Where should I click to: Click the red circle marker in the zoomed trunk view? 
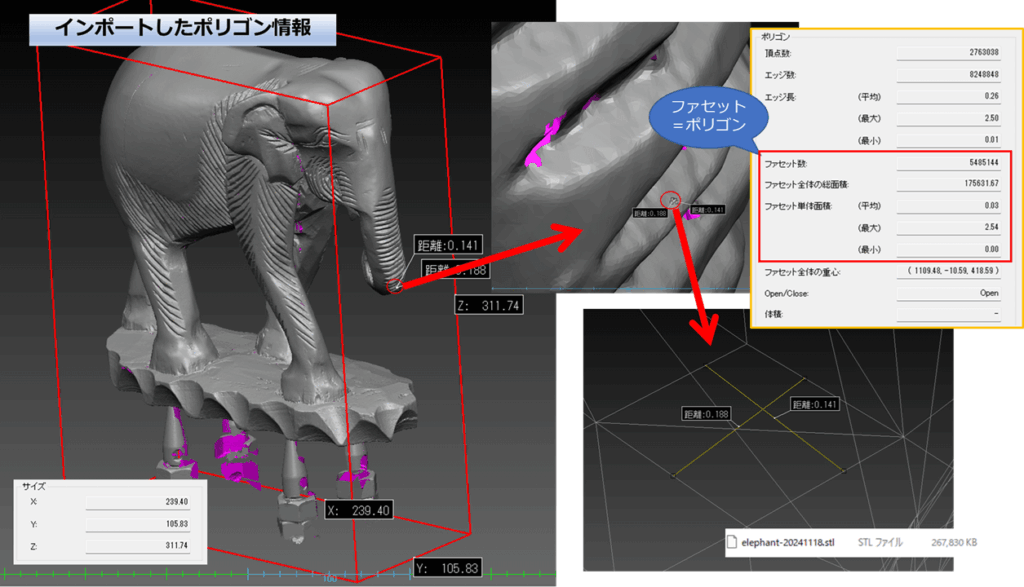coord(672,200)
